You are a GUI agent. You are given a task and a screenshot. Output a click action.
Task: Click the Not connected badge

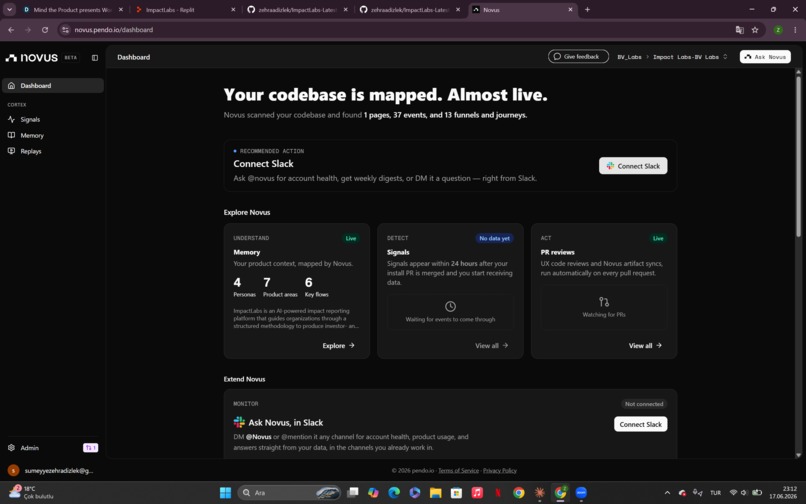[x=644, y=404]
